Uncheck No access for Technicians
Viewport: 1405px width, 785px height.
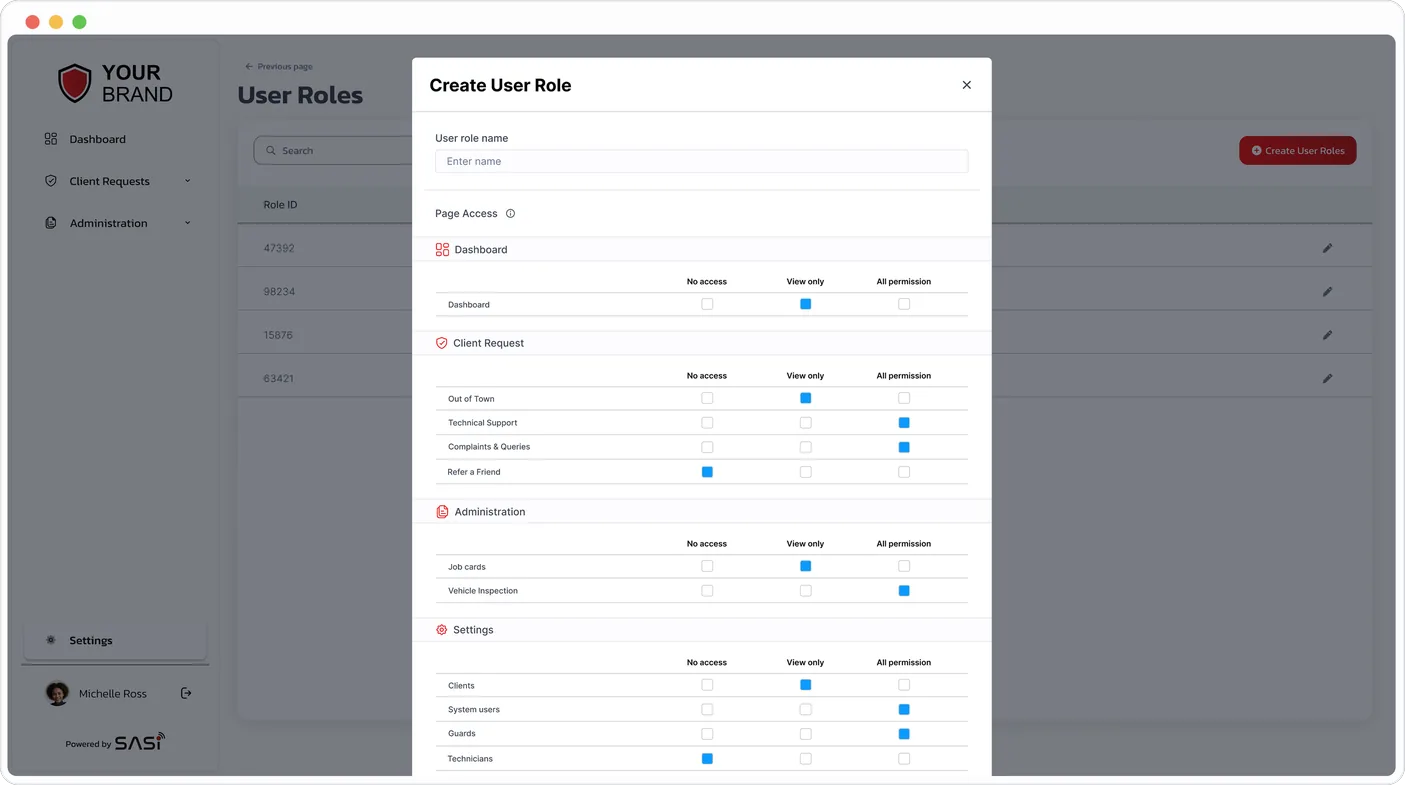point(707,759)
